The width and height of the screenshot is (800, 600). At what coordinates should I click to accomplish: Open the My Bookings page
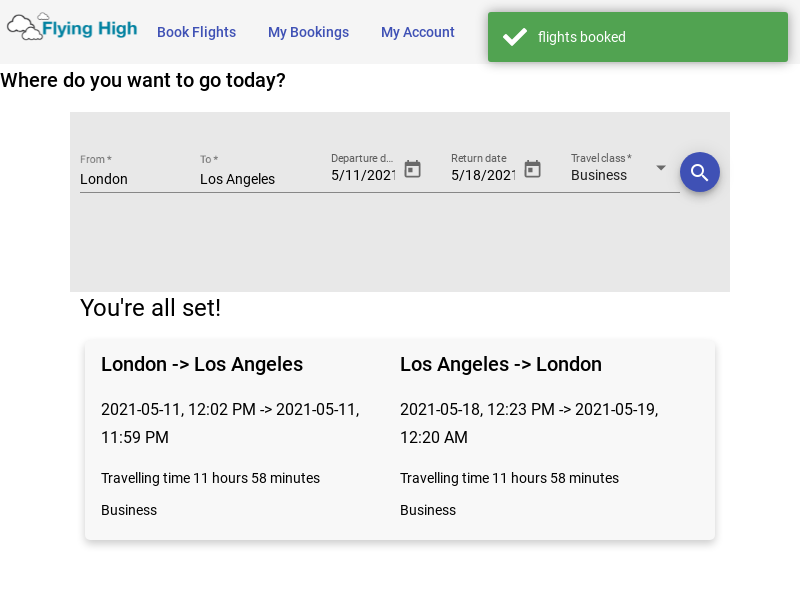308,32
